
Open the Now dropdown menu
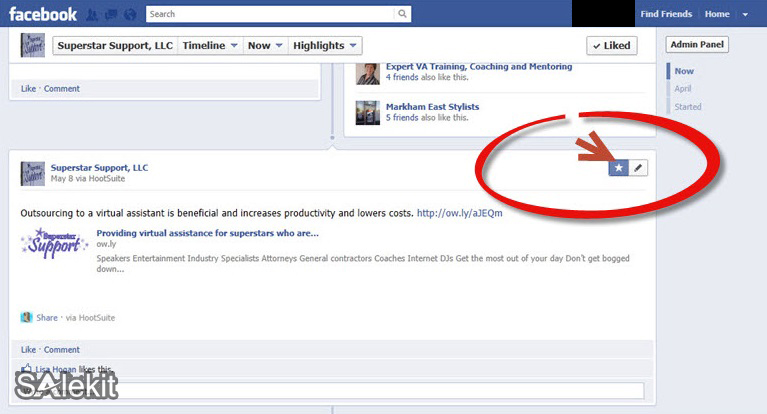pyautogui.click(x=265, y=45)
